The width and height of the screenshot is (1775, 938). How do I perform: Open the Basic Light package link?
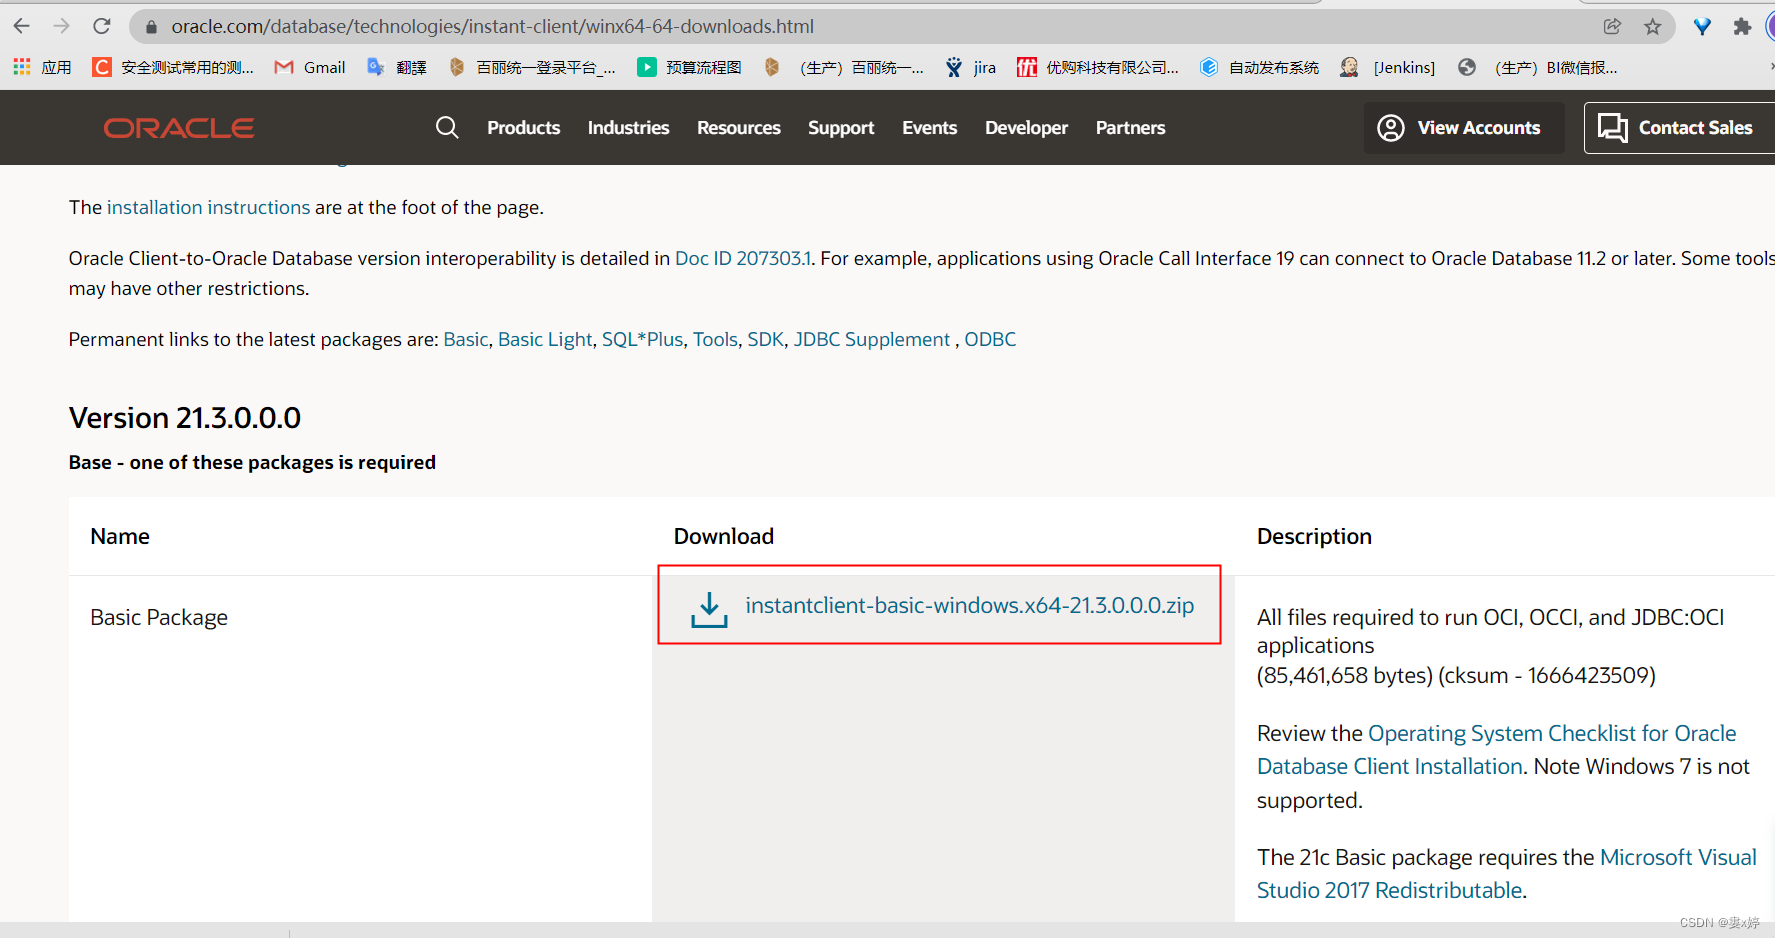pyautogui.click(x=545, y=339)
